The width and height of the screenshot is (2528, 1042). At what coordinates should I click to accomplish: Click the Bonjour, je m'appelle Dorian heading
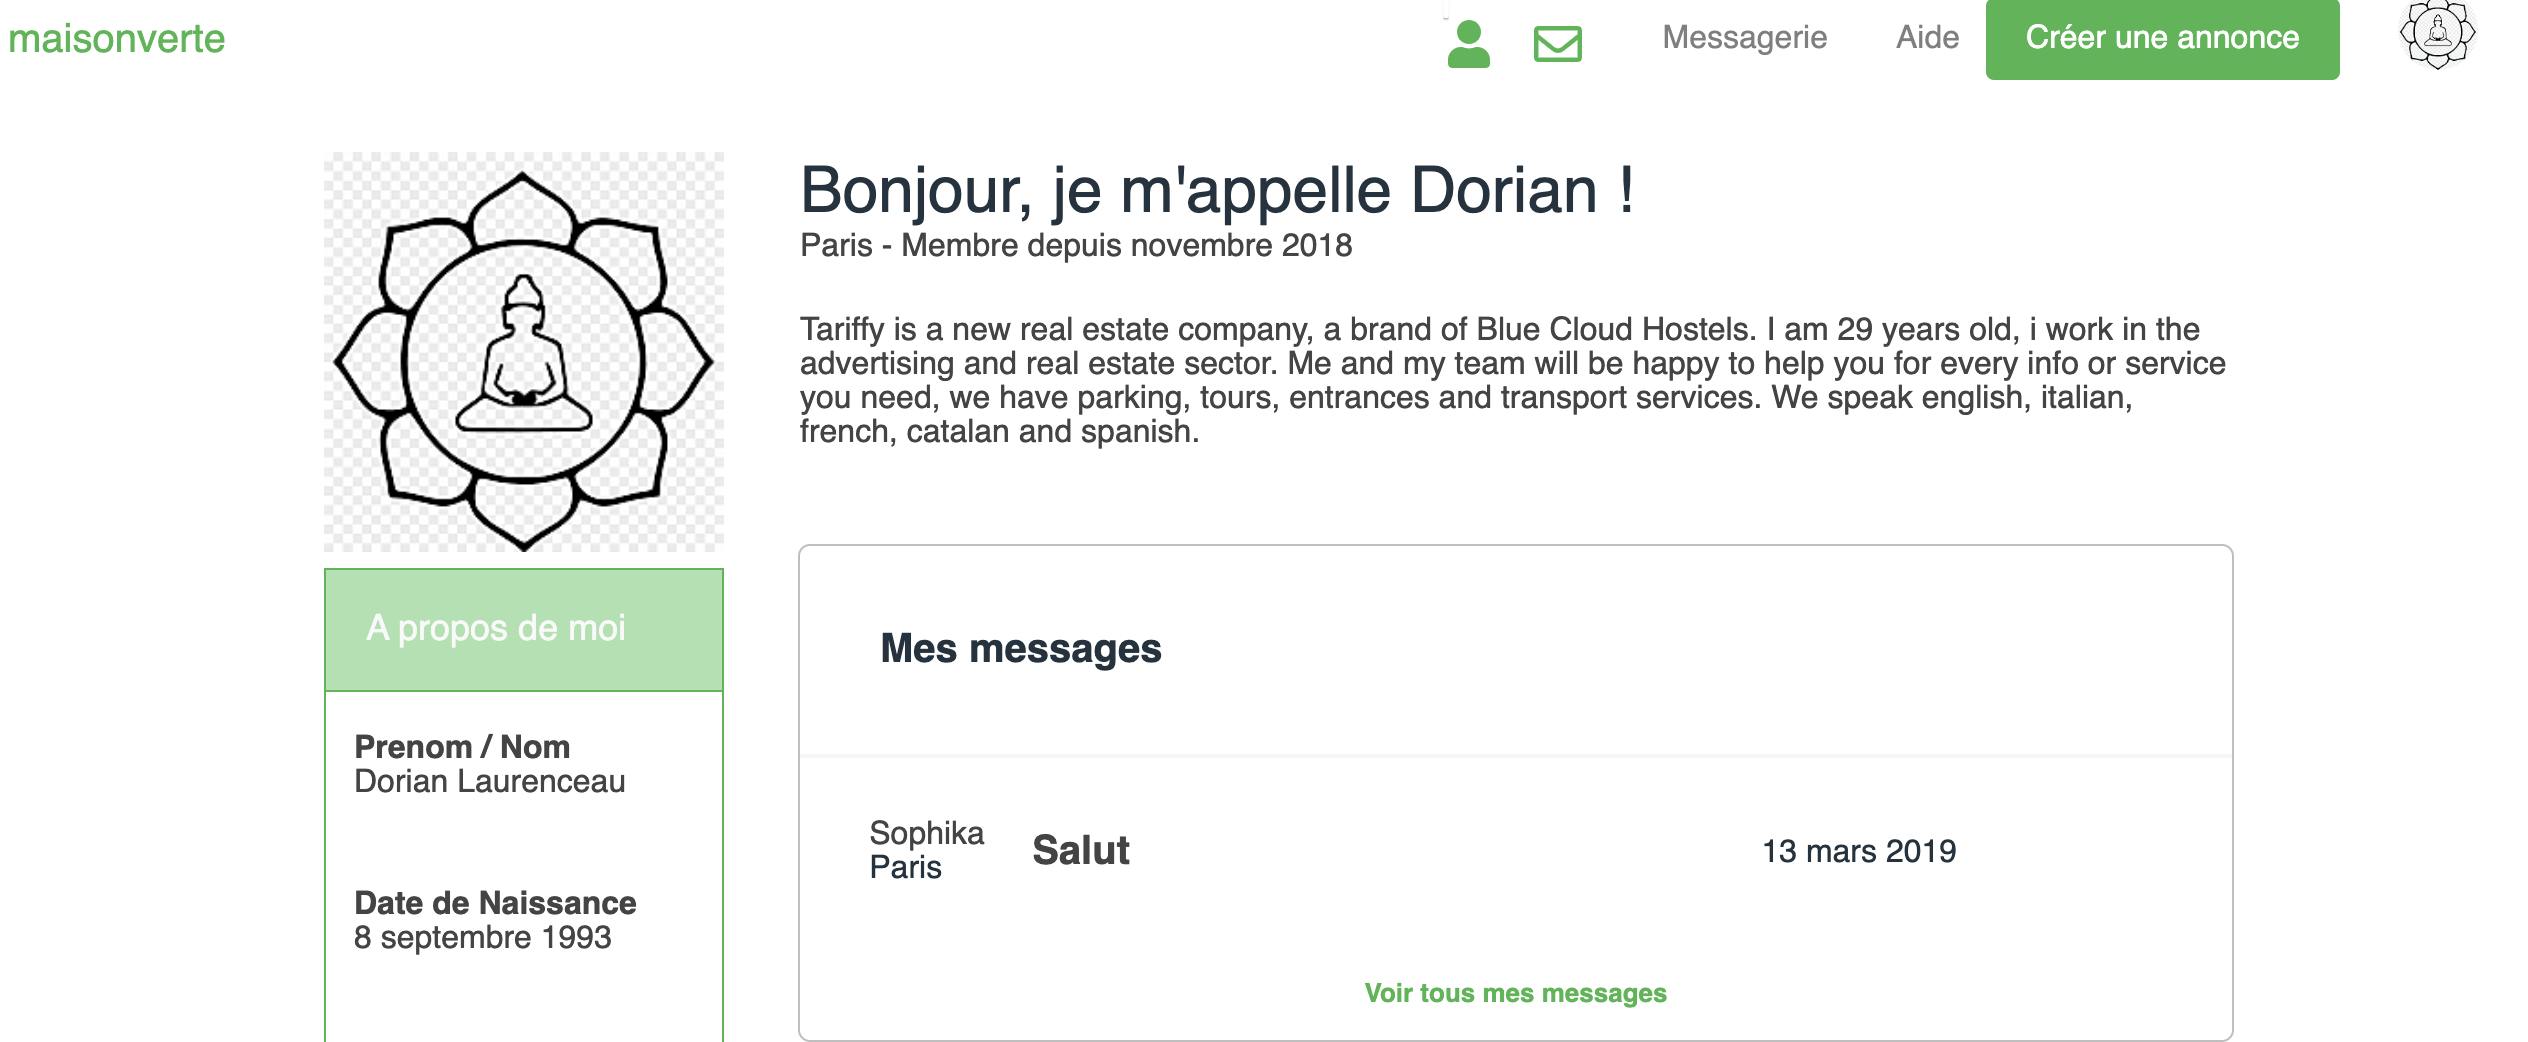pyautogui.click(x=1217, y=190)
